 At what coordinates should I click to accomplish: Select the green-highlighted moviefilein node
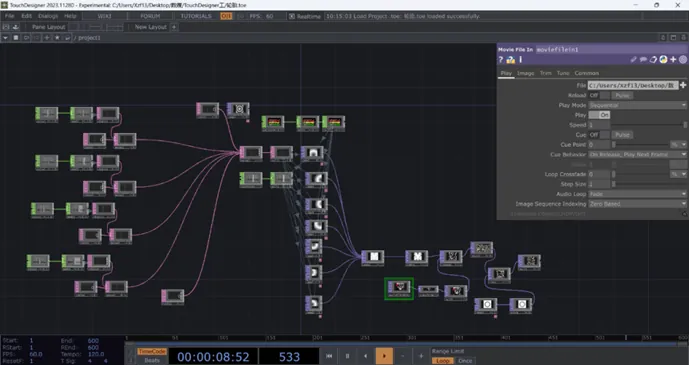(x=399, y=289)
